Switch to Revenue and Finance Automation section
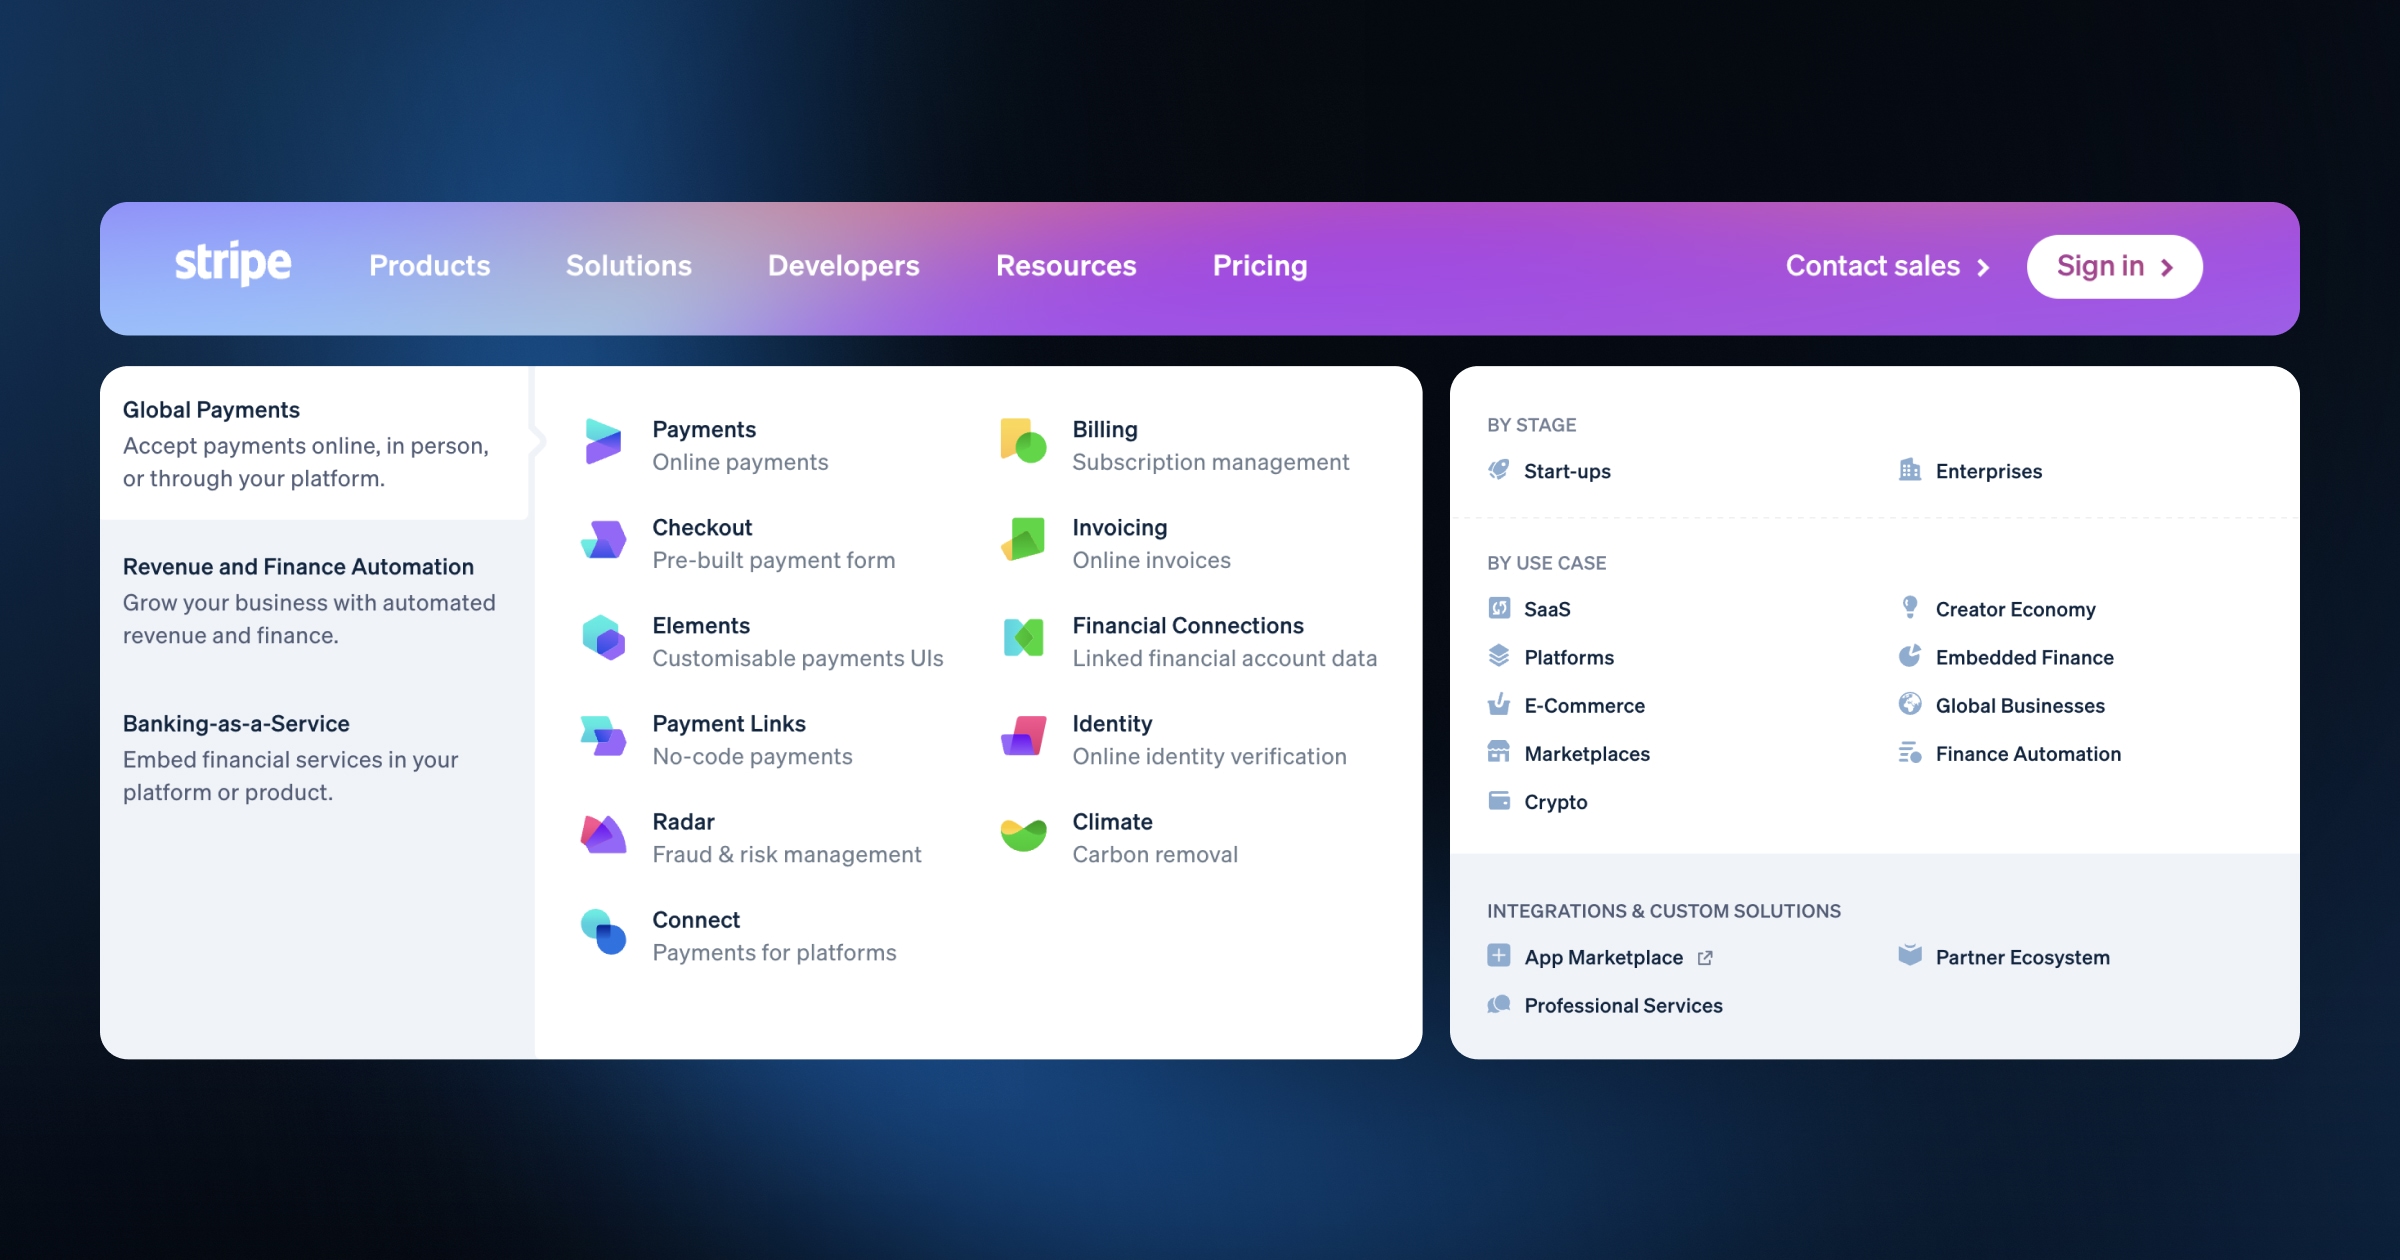The width and height of the screenshot is (2400, 1260). (298, 565)
